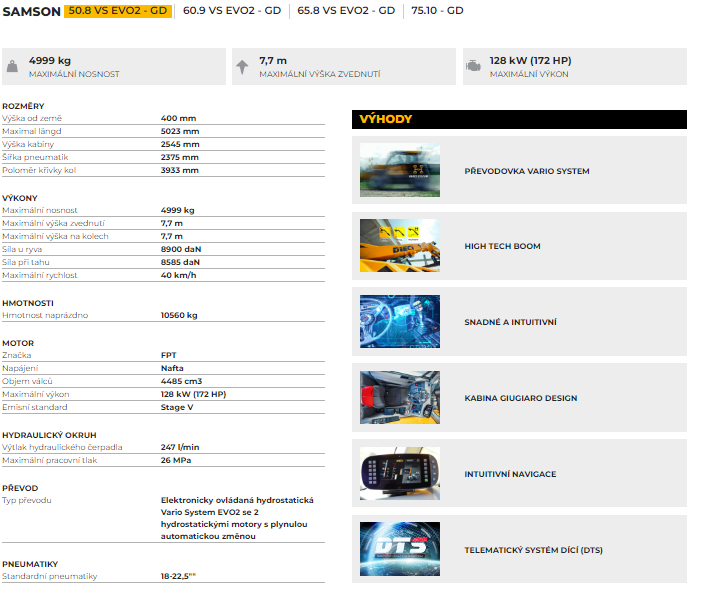Screen dimensions: 701x607
Task: Click the MAXIMÁLNÍ NOSNOST label
Action: (x=74, y=74)
